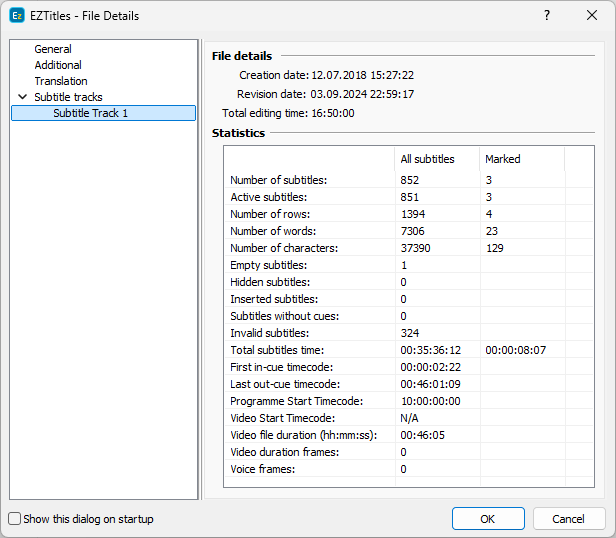Select the Subtitle tracks parent node
This screenshot has width=616, height=538.
(68, 97)
